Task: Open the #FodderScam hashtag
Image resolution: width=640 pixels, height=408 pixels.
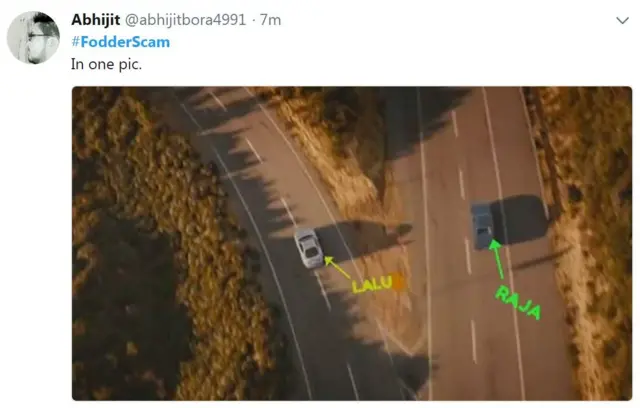Action: click(121, 42)
